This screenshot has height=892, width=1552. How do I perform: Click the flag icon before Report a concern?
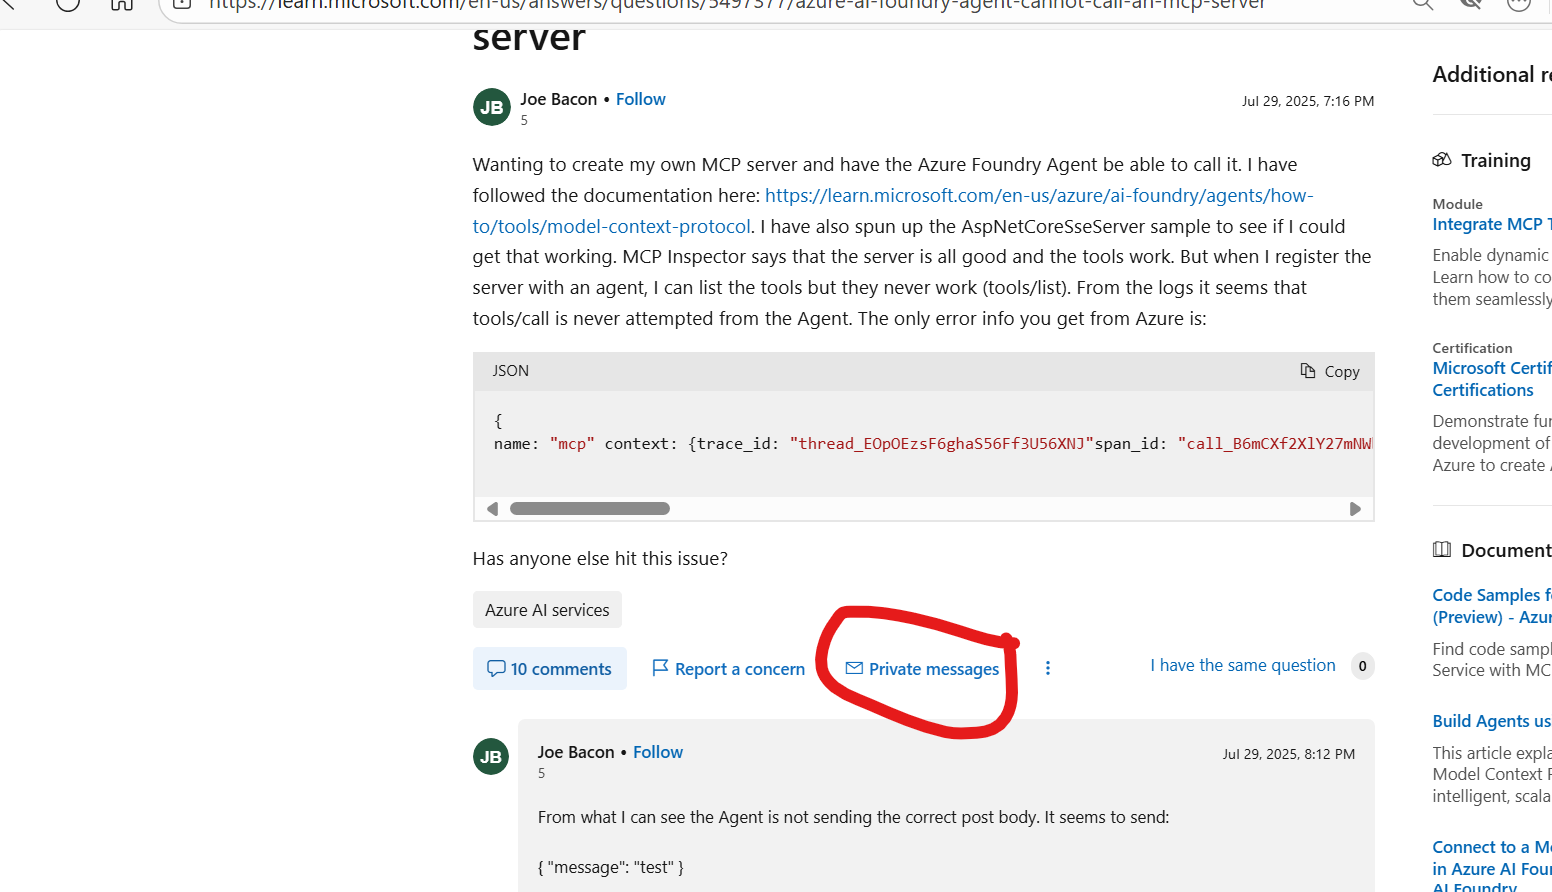pyautogui.click(x=660, y=667)
